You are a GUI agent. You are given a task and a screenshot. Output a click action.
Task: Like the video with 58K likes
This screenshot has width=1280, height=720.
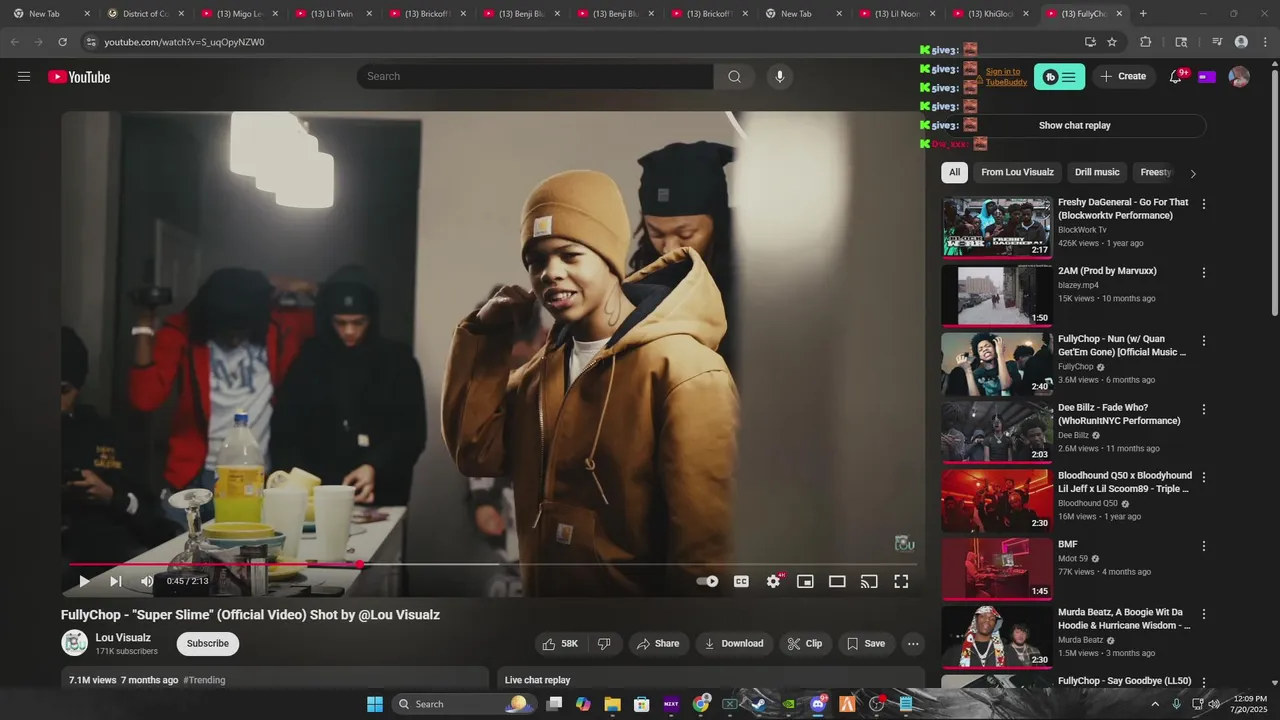point(560,644)
